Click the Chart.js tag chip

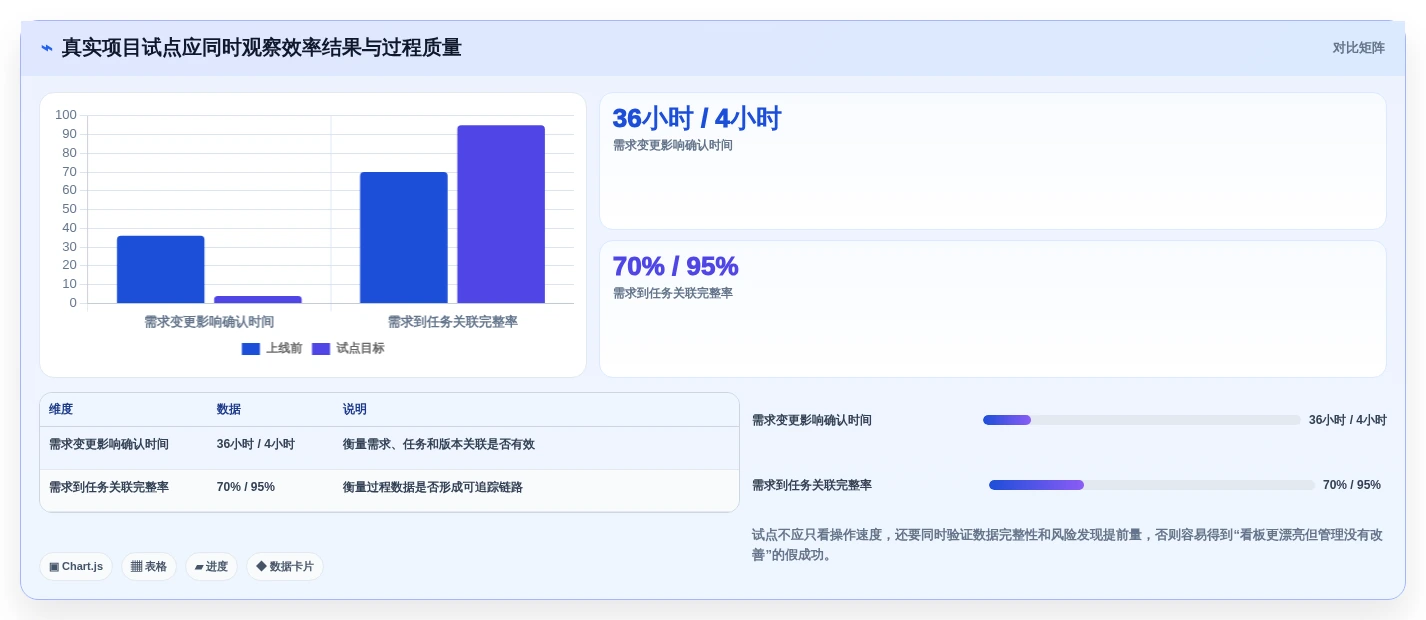76,567
